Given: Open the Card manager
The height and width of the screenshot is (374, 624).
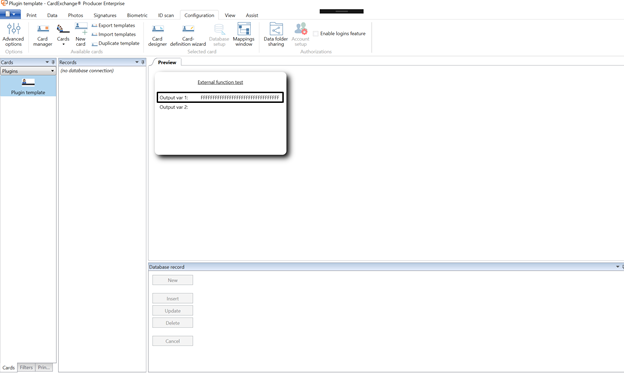Looking at the screenshot, I should pos(43,35).
